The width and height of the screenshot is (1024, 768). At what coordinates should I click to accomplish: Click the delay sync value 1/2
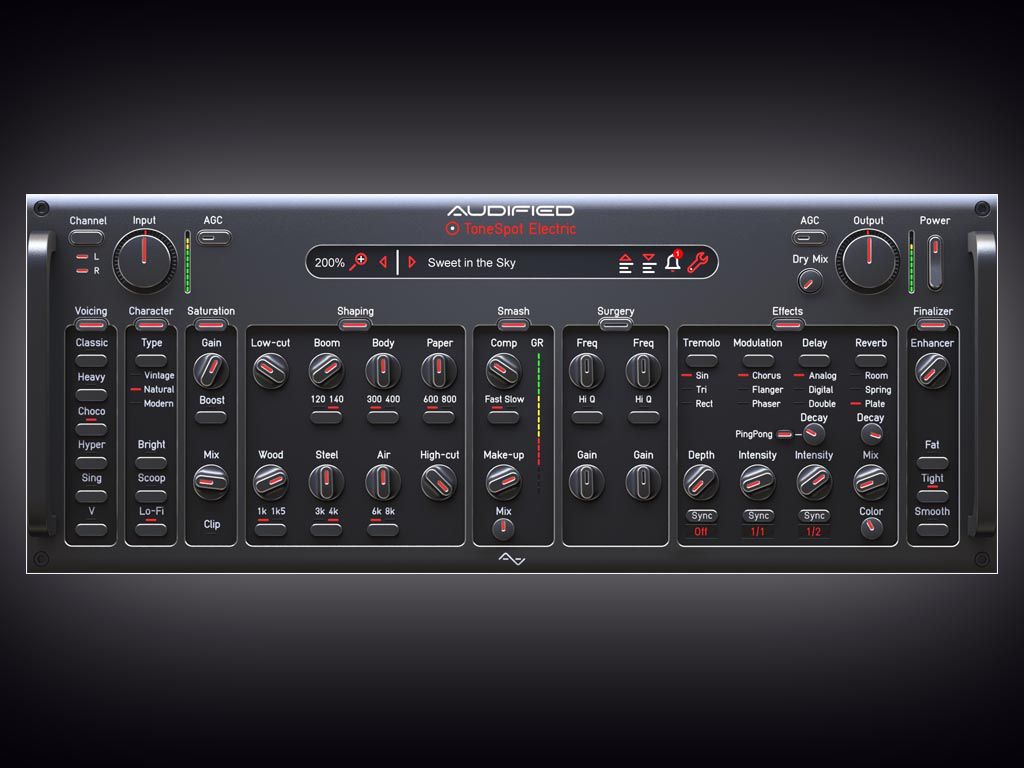pos(814,532)
